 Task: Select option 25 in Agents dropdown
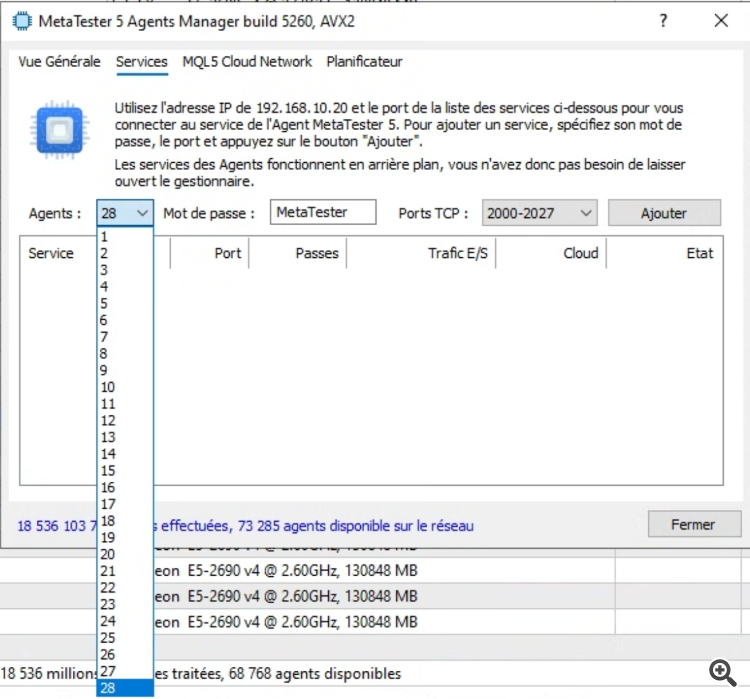[125, 638]
